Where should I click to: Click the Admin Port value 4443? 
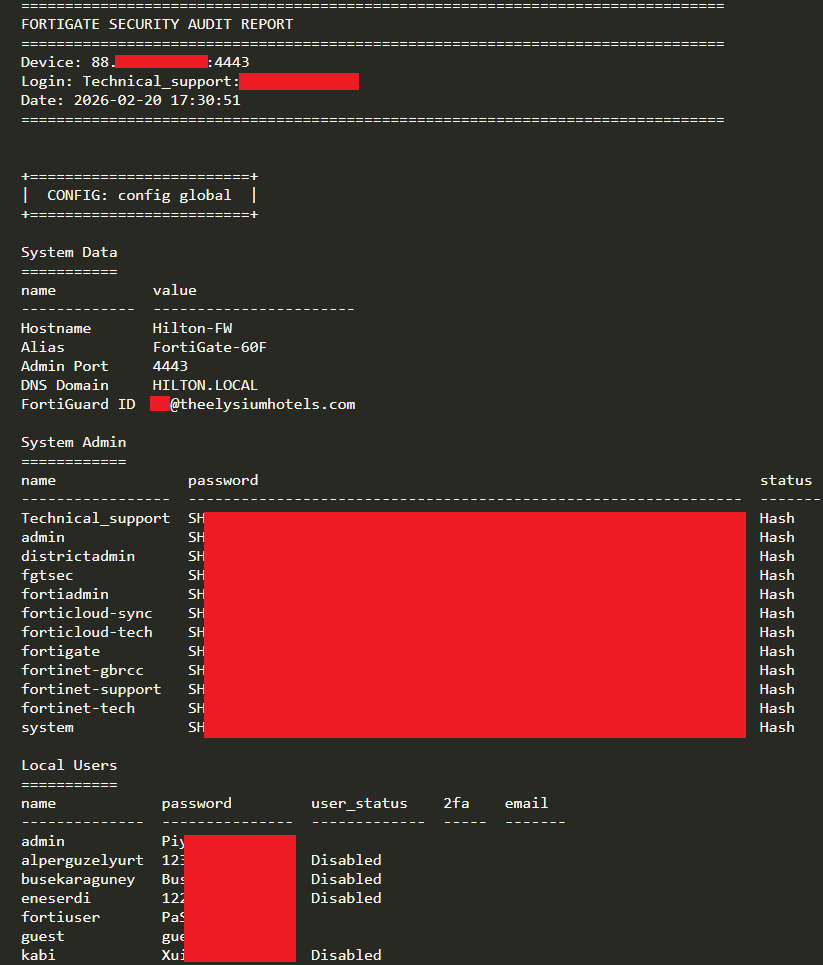[170, 366]
